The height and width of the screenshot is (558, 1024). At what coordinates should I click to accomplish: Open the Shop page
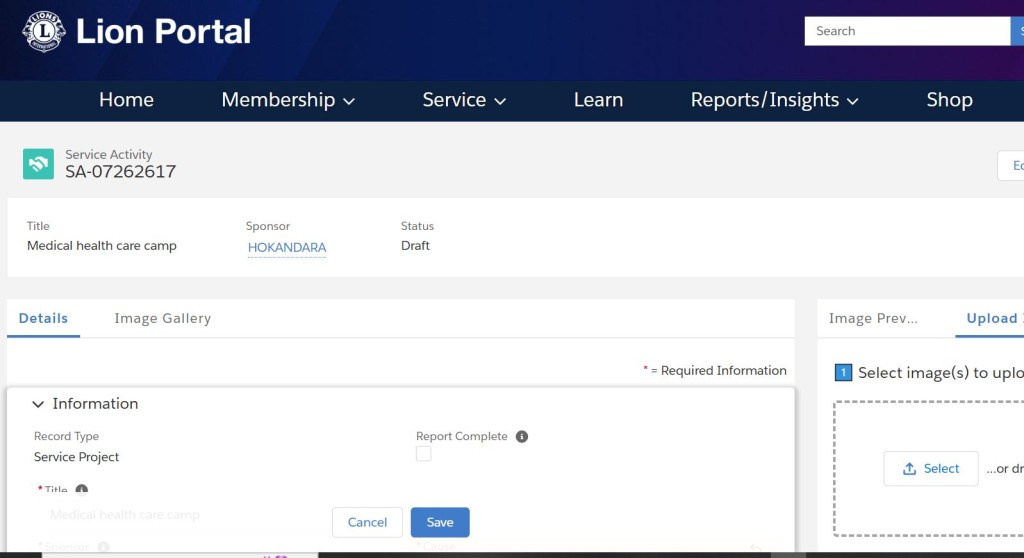point(950,100)
